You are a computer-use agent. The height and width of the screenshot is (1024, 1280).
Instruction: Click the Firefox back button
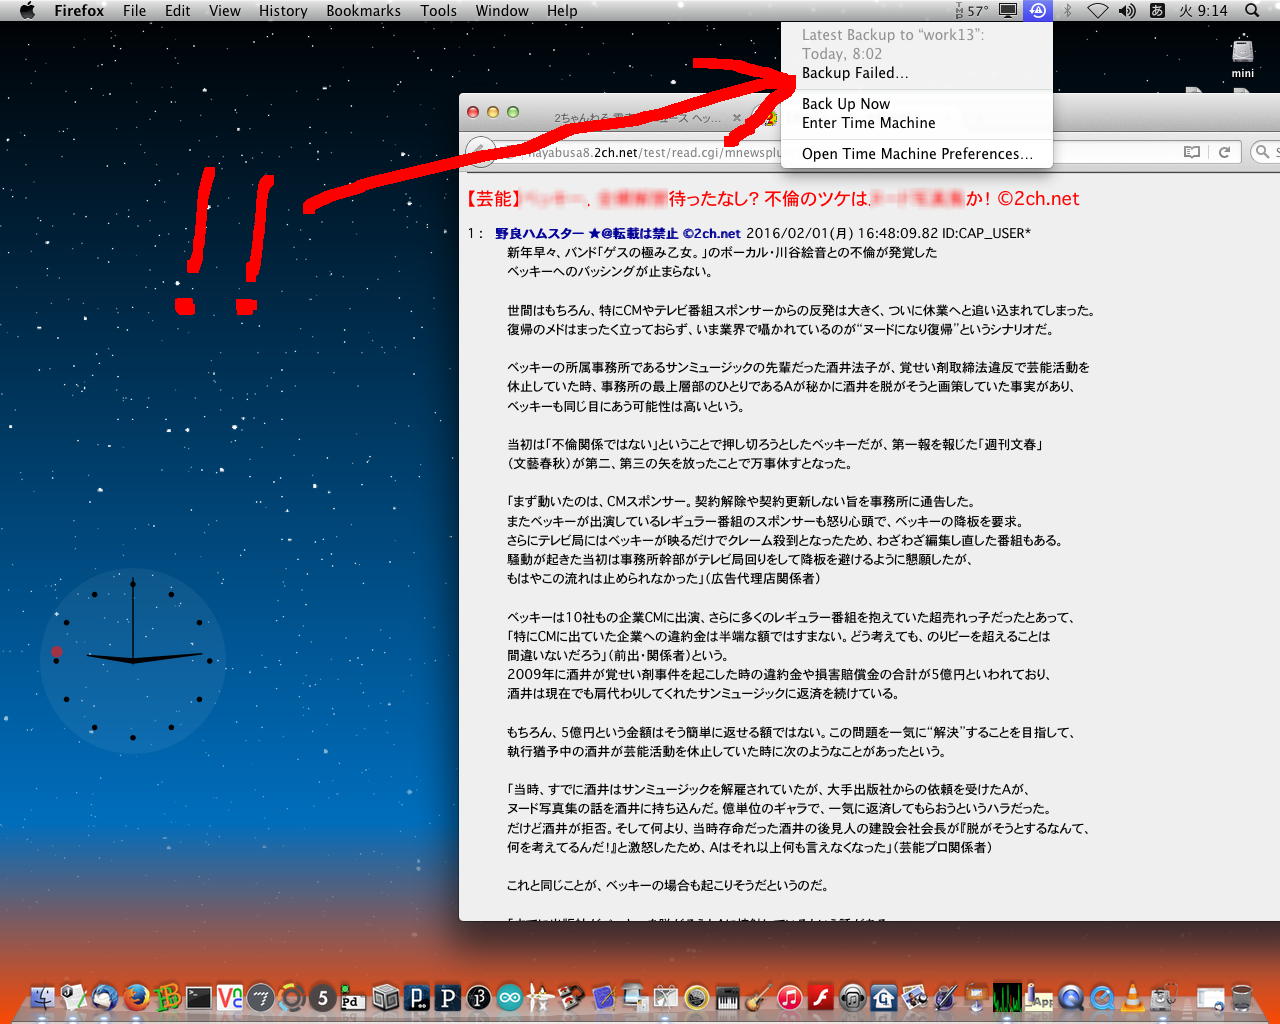[x=481, y=152]
